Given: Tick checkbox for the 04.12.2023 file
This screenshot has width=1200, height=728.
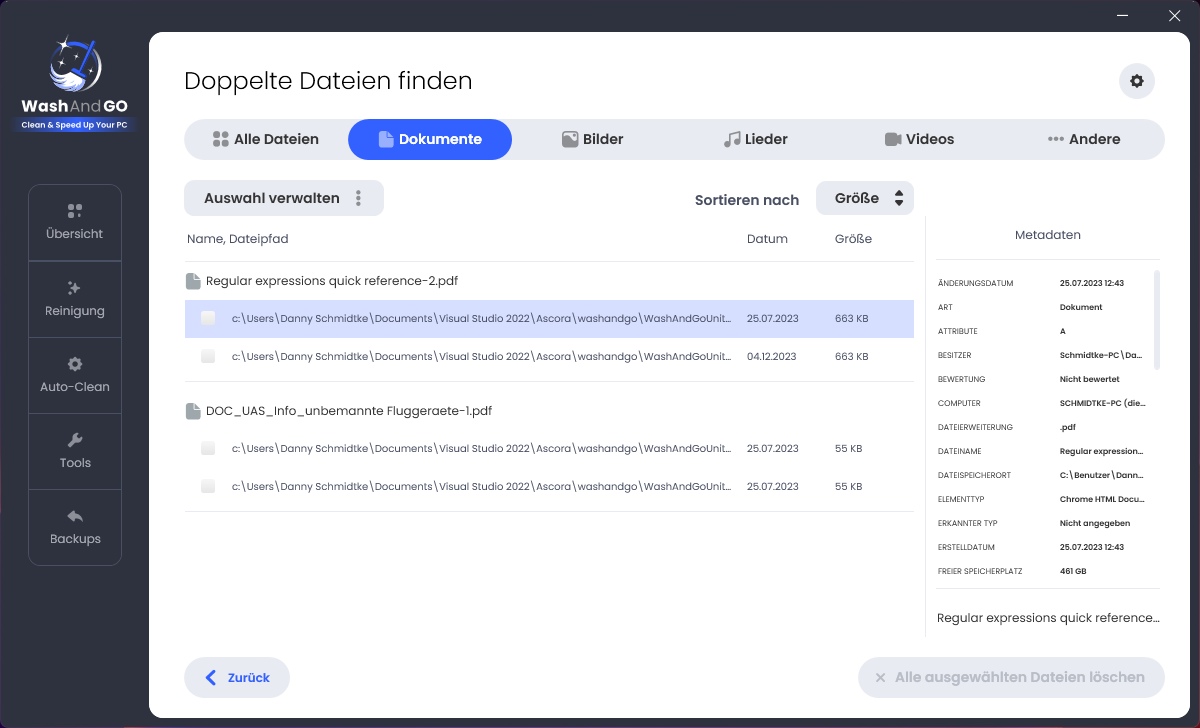Looking at the screenshot, I should pos(208,356).
